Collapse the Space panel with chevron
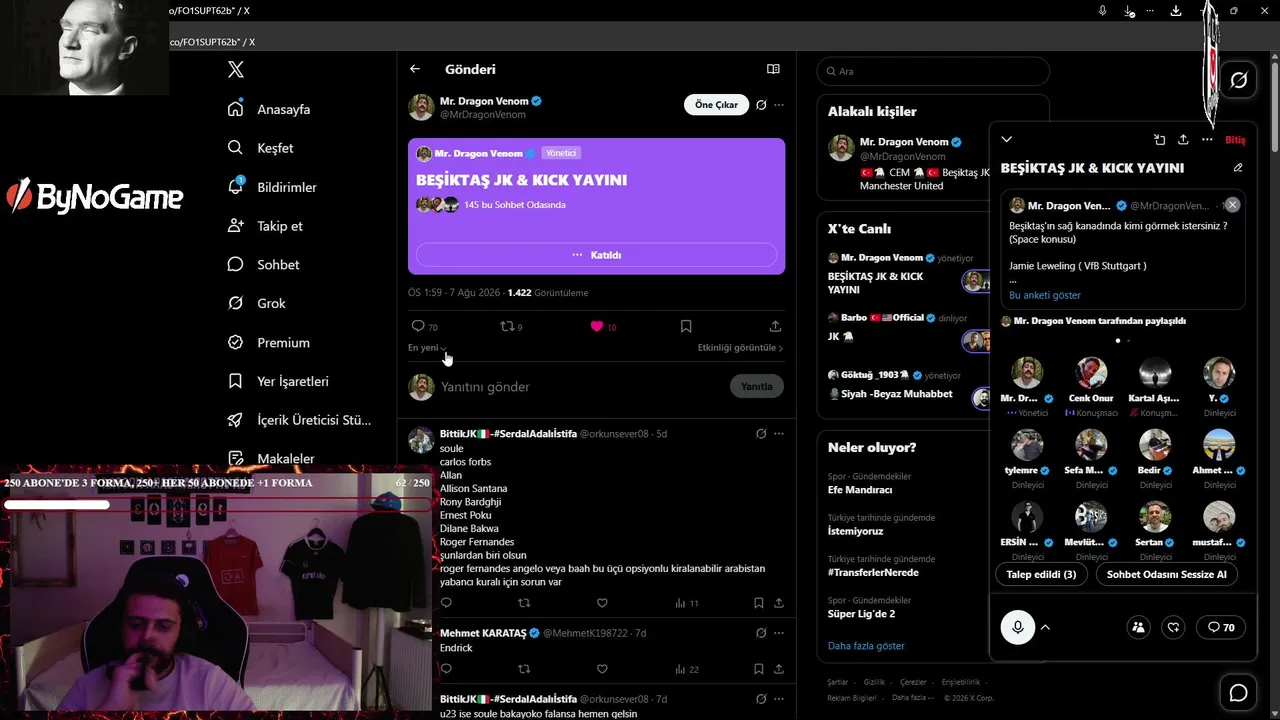Screen dimensions: 1280x720 pos(1007,140)
